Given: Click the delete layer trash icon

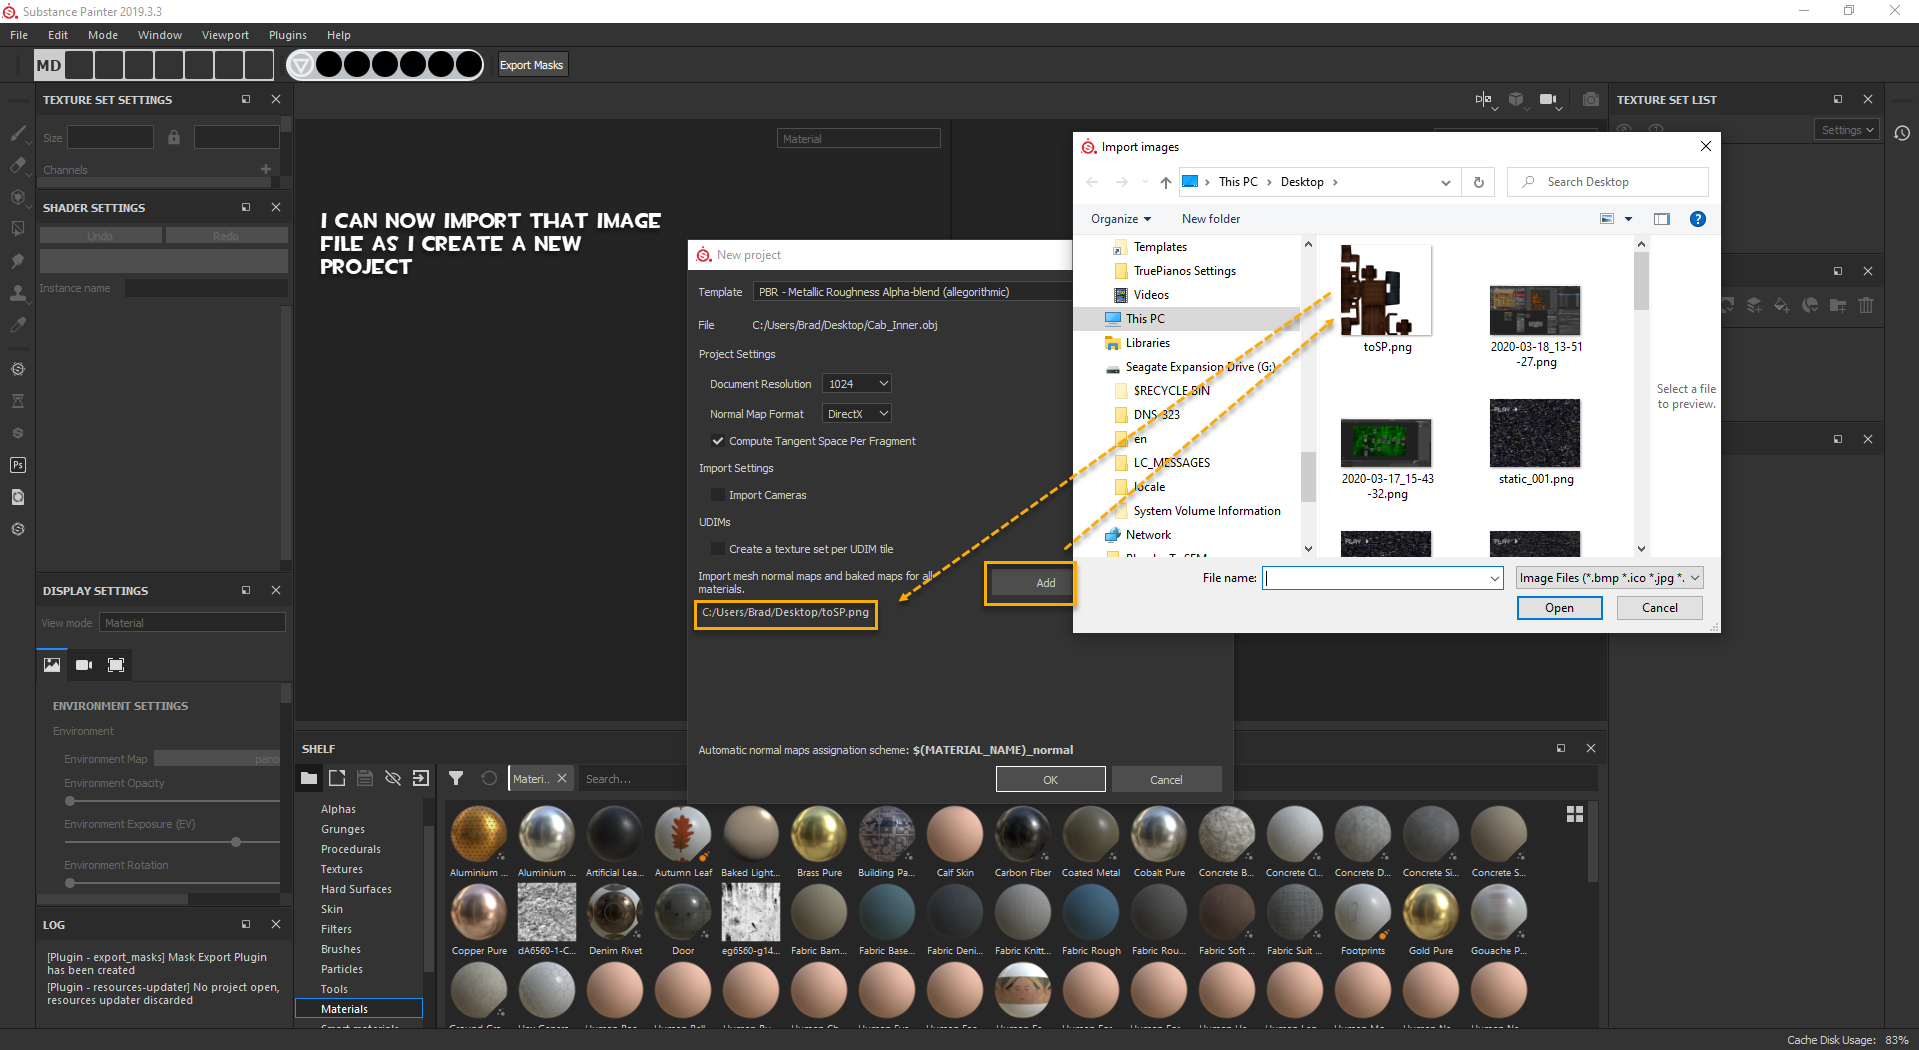Looking at the screenshot, I should 1866,305.
